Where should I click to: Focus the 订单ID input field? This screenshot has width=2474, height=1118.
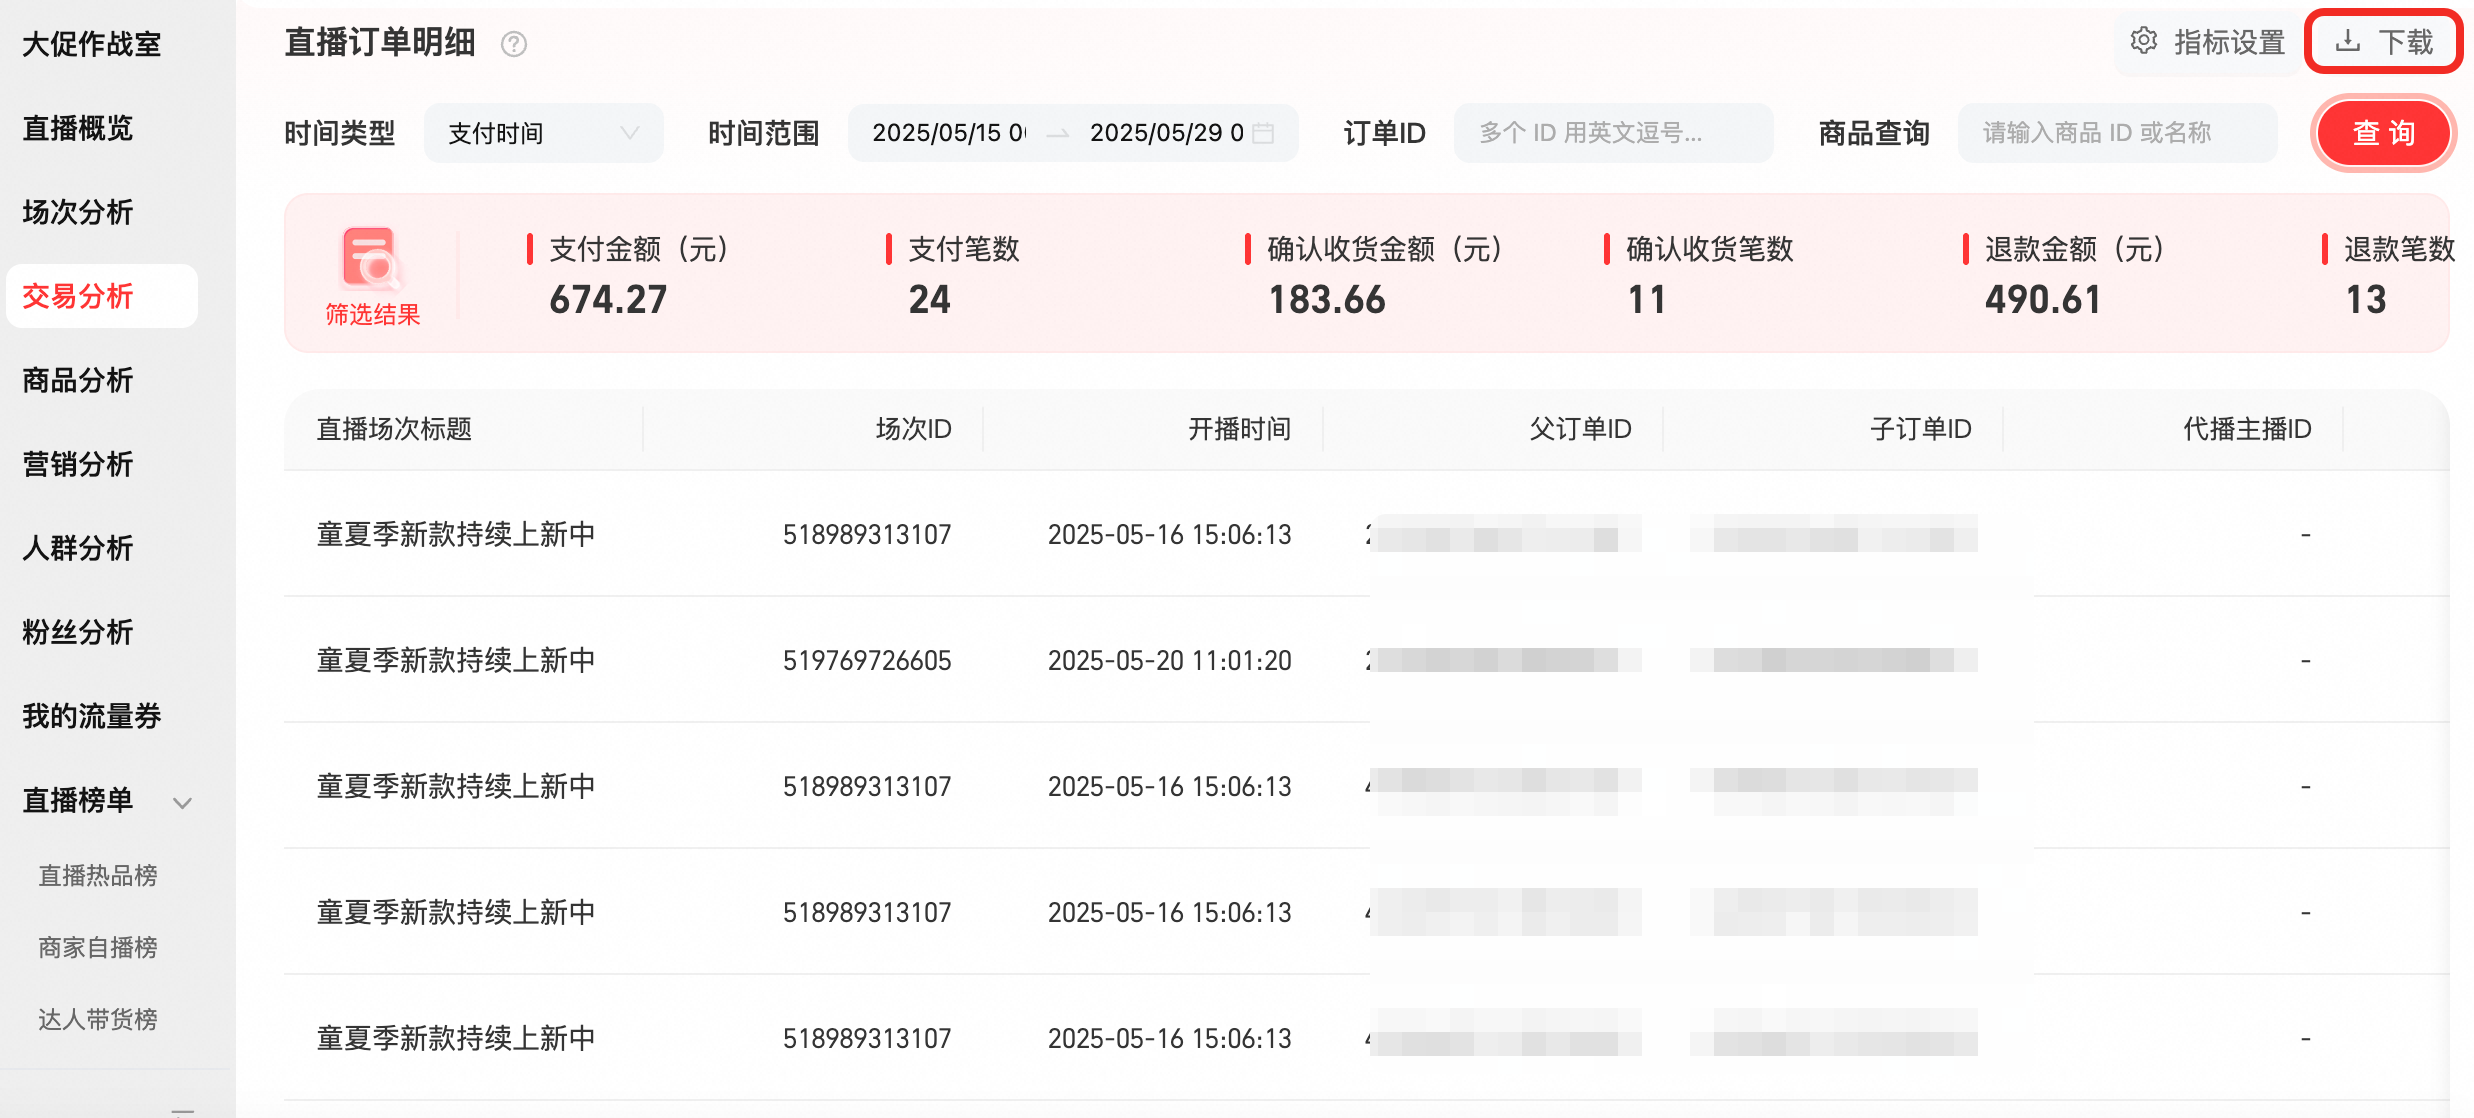click(1614, 133)
